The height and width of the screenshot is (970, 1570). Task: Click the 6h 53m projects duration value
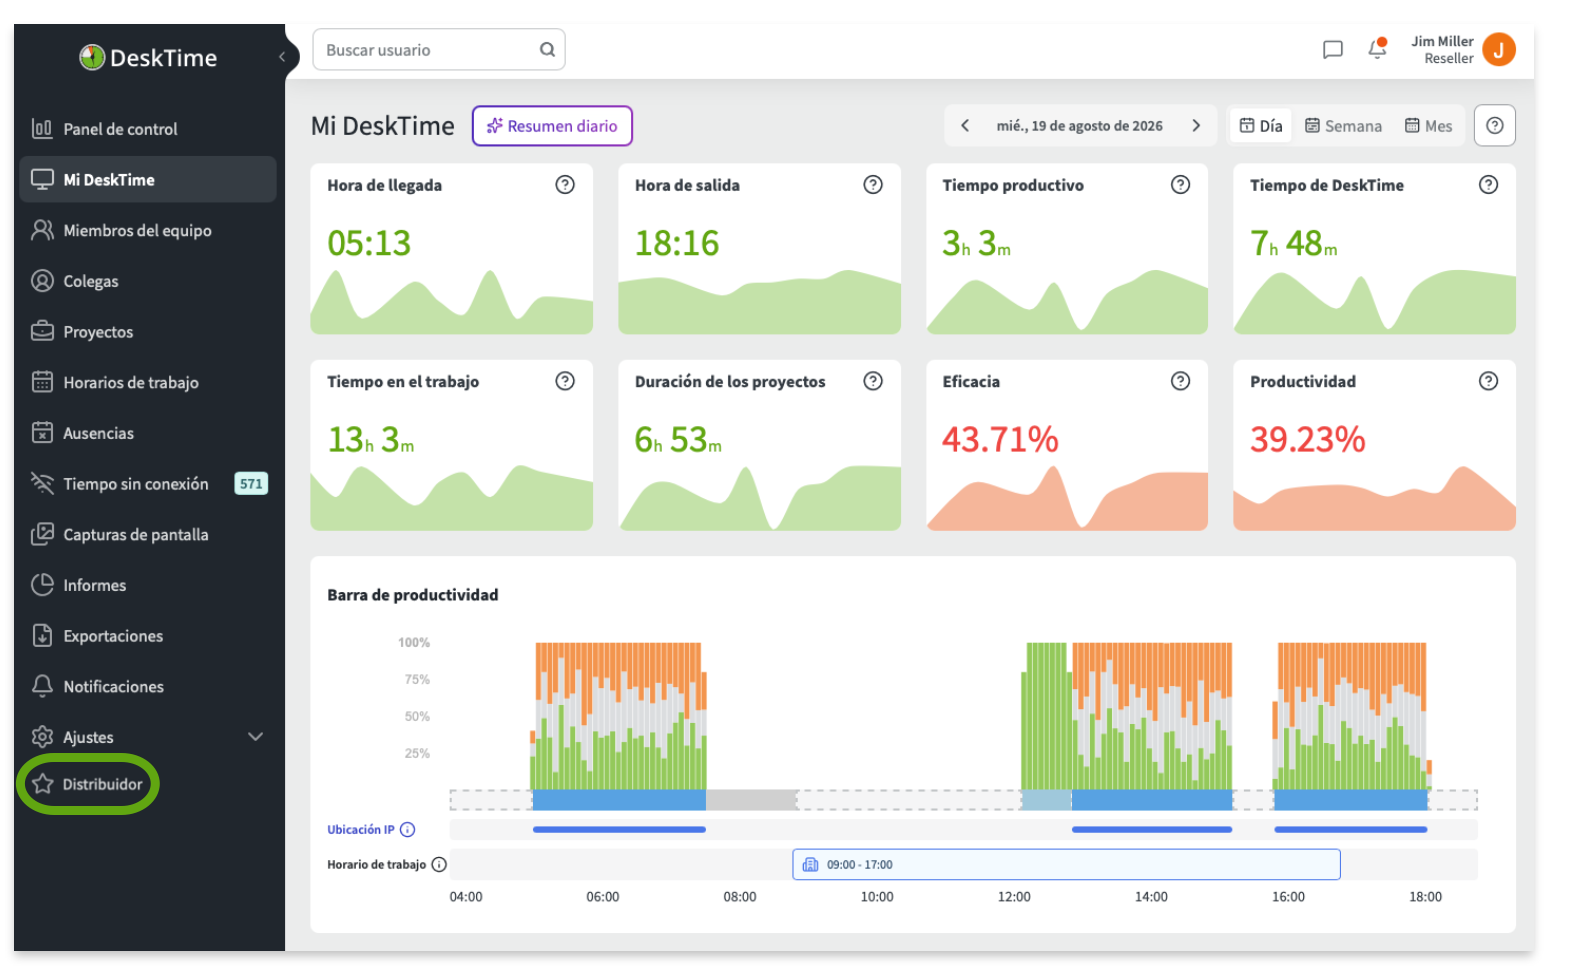click(678, 439)
